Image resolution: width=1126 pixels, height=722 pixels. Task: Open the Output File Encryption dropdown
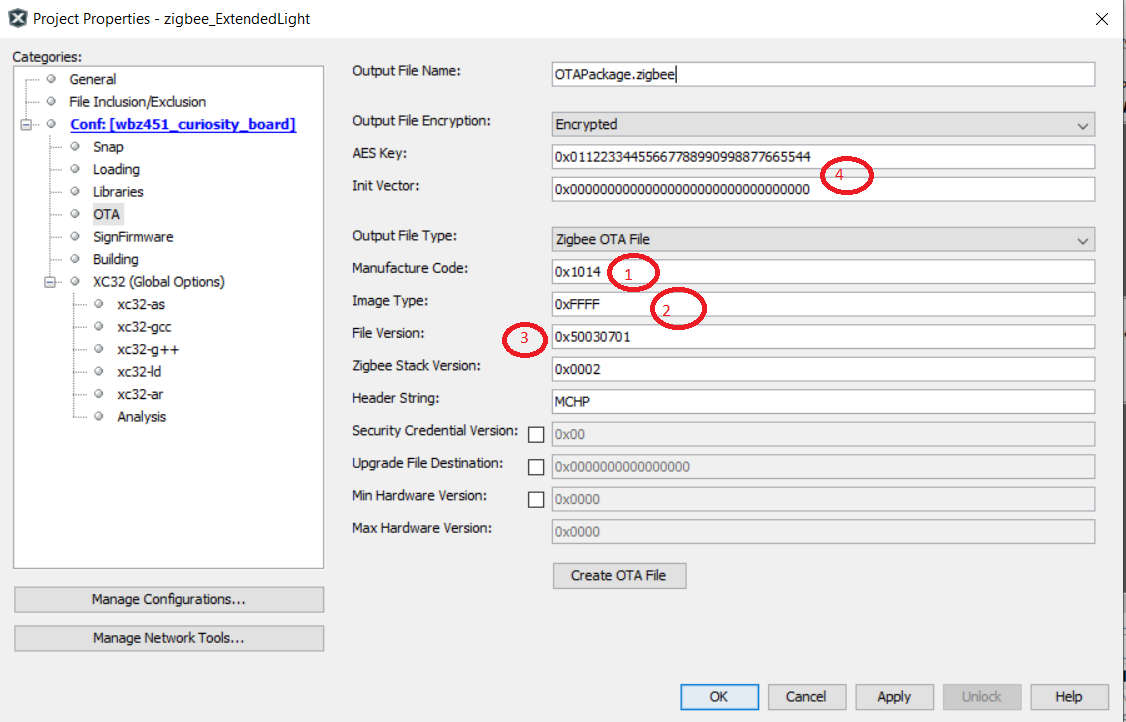(x=823, y=125)
